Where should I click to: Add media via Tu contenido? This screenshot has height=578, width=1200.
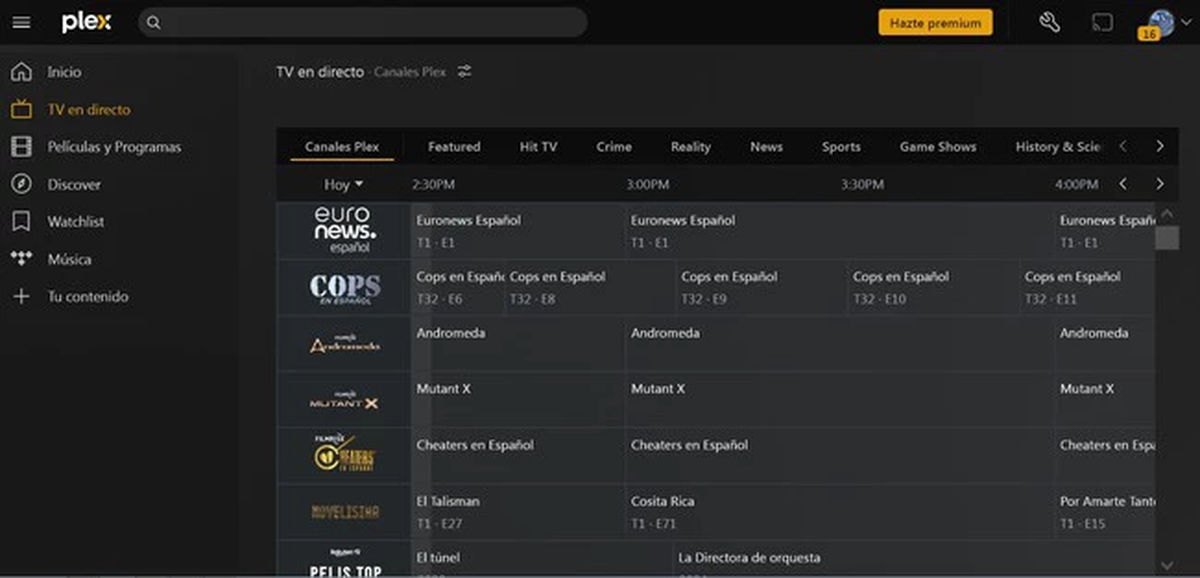pyautogui.click(x=88, y=296)
